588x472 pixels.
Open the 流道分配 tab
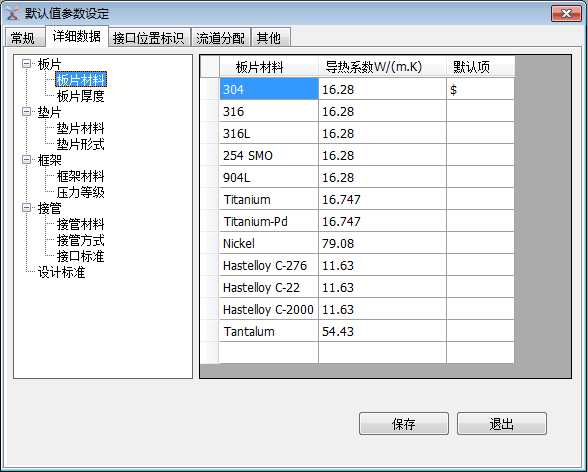[x=220, y=38]
